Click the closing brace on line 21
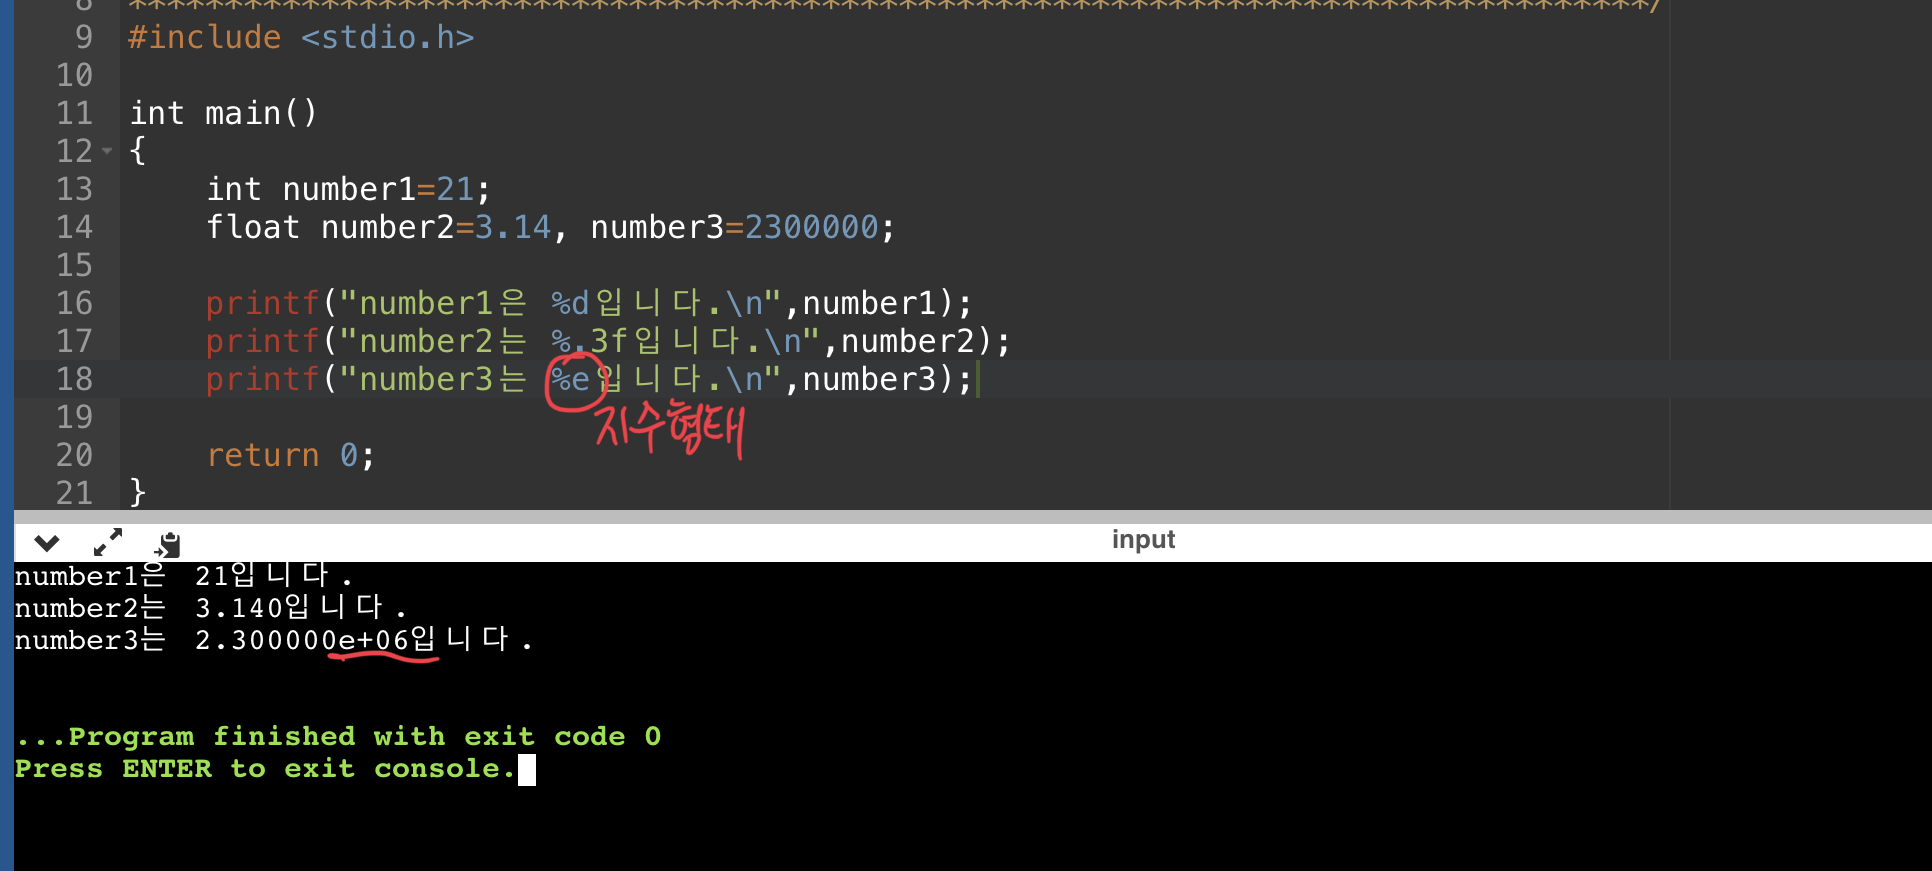 pyautogui.click(x=138, y=492)
